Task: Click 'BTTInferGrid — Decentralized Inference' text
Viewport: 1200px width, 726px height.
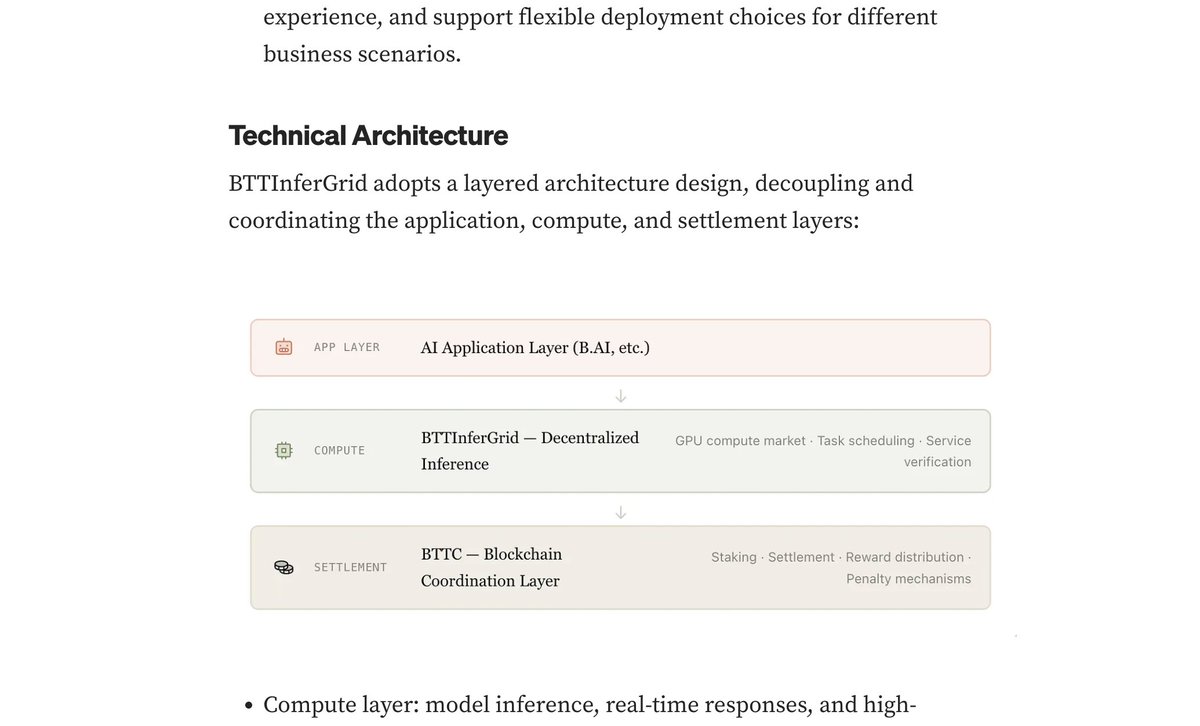Action: coord(530,451)
